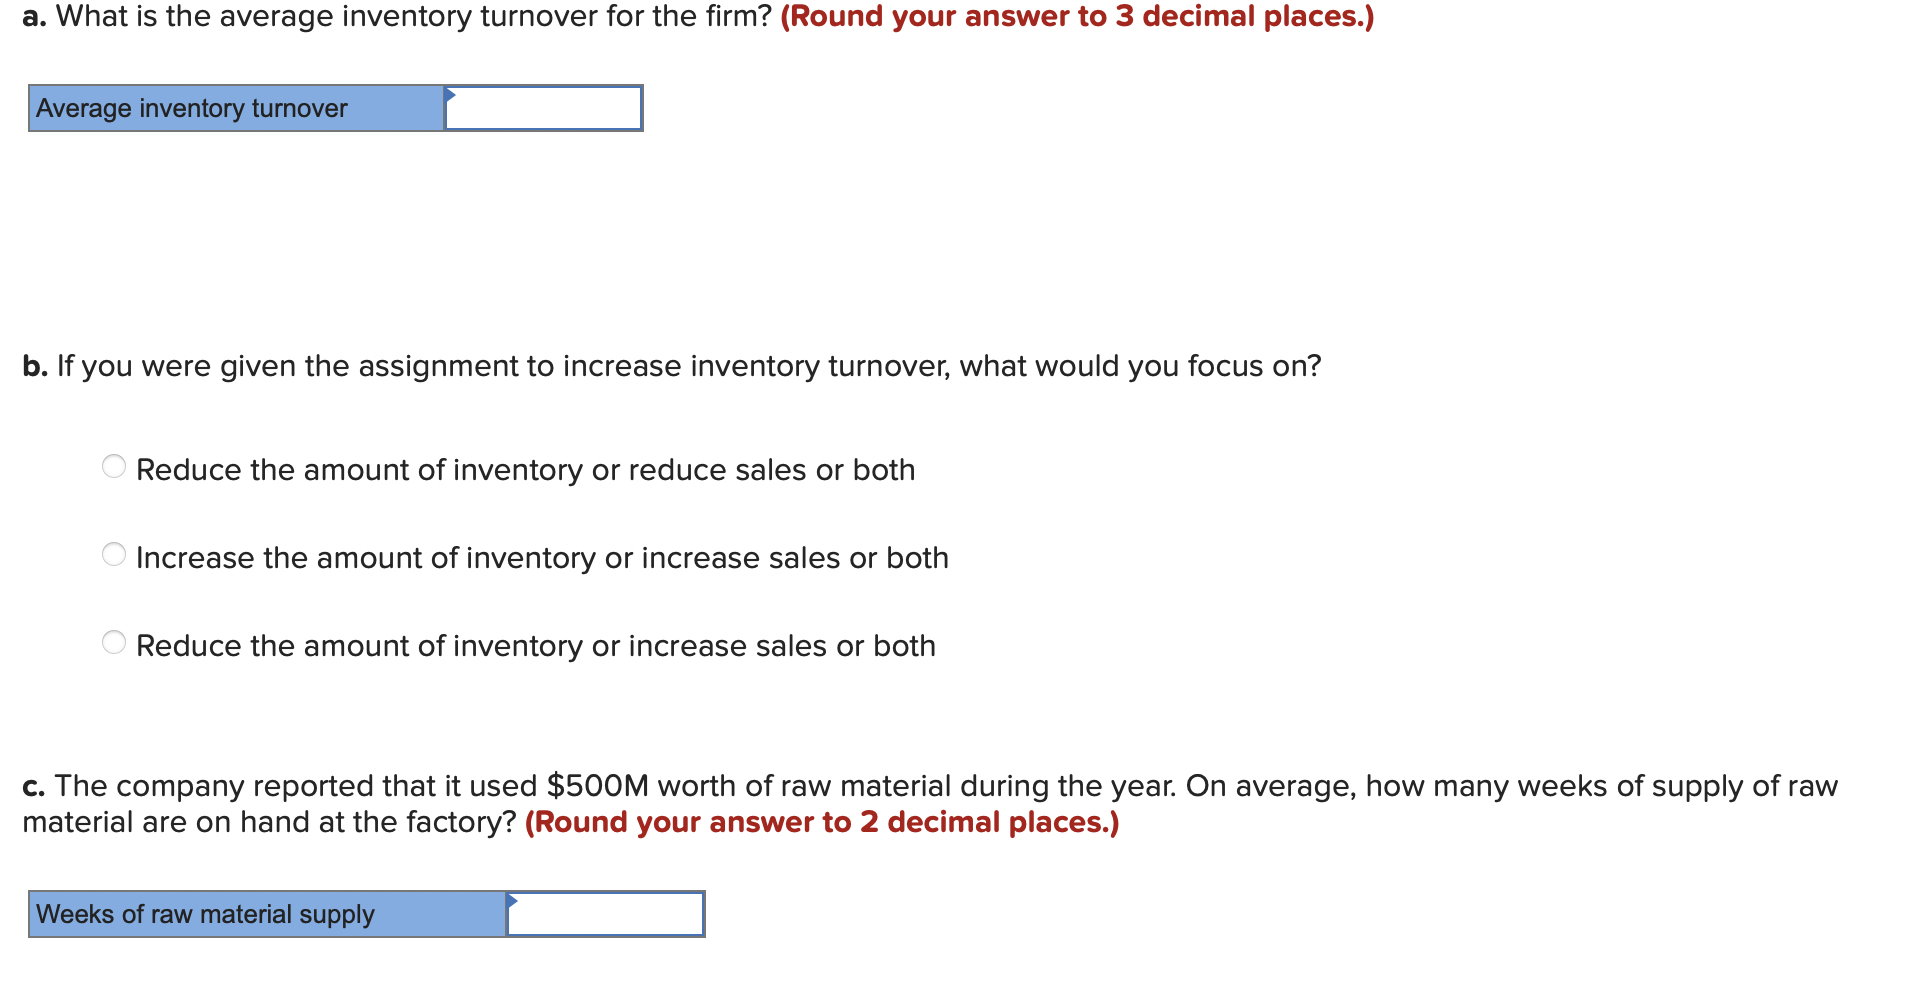The width and height of the screenshot is (1918, 990).
Task: Click the red rounding instruction in question c
Action: [820, 822]
